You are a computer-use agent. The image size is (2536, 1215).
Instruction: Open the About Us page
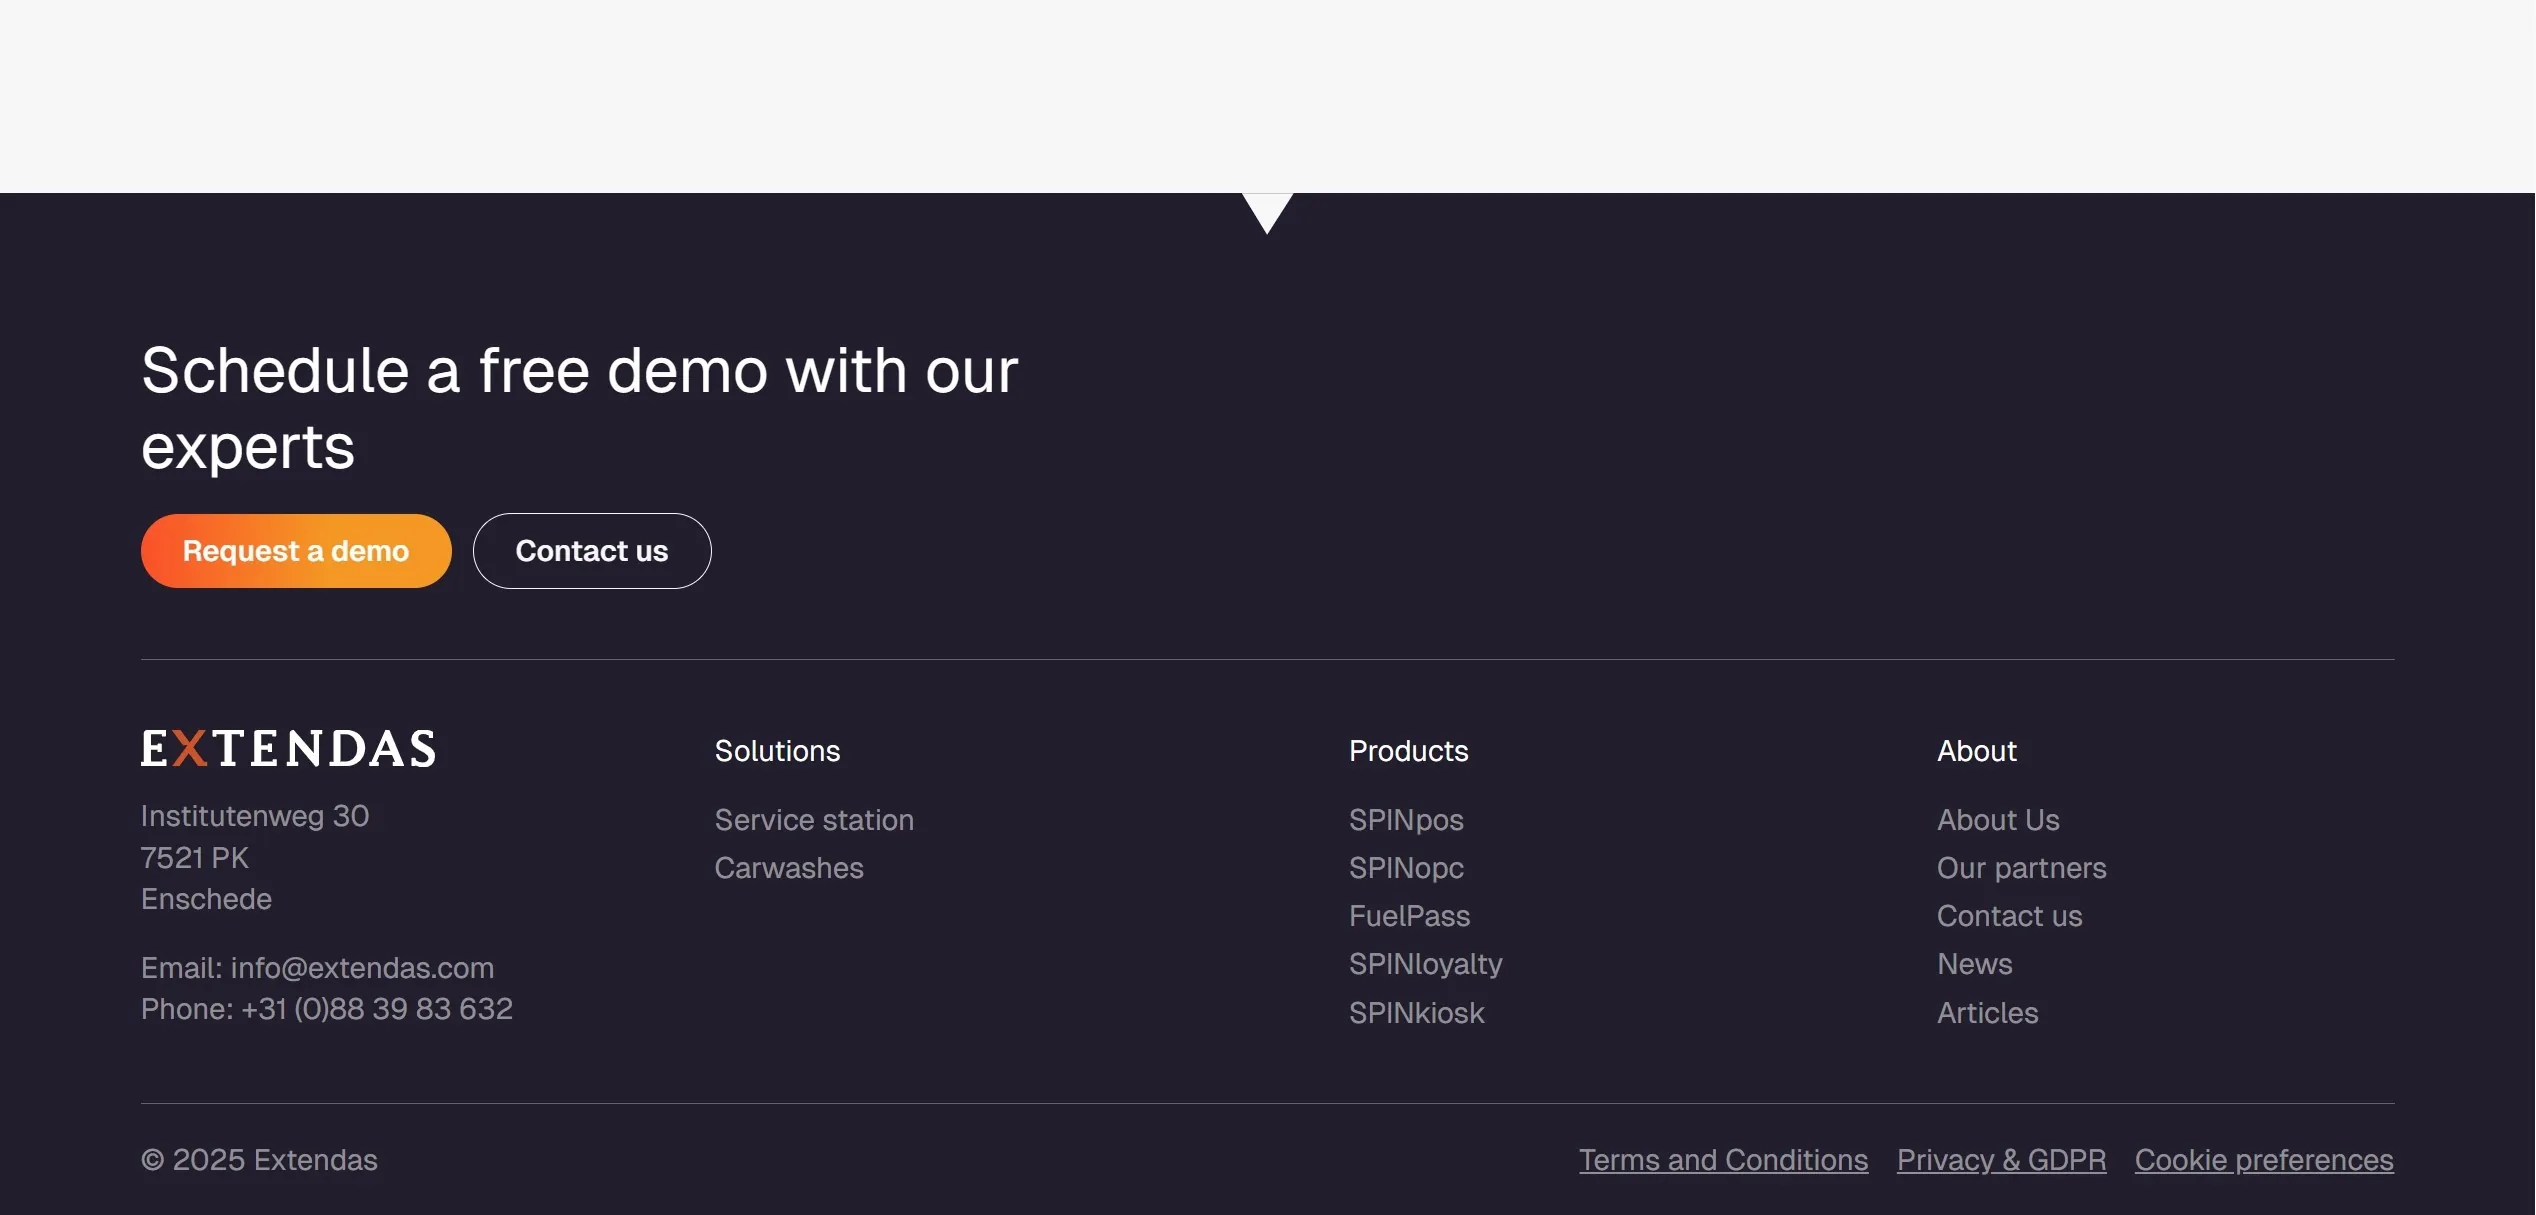[x=1998, y=820]
